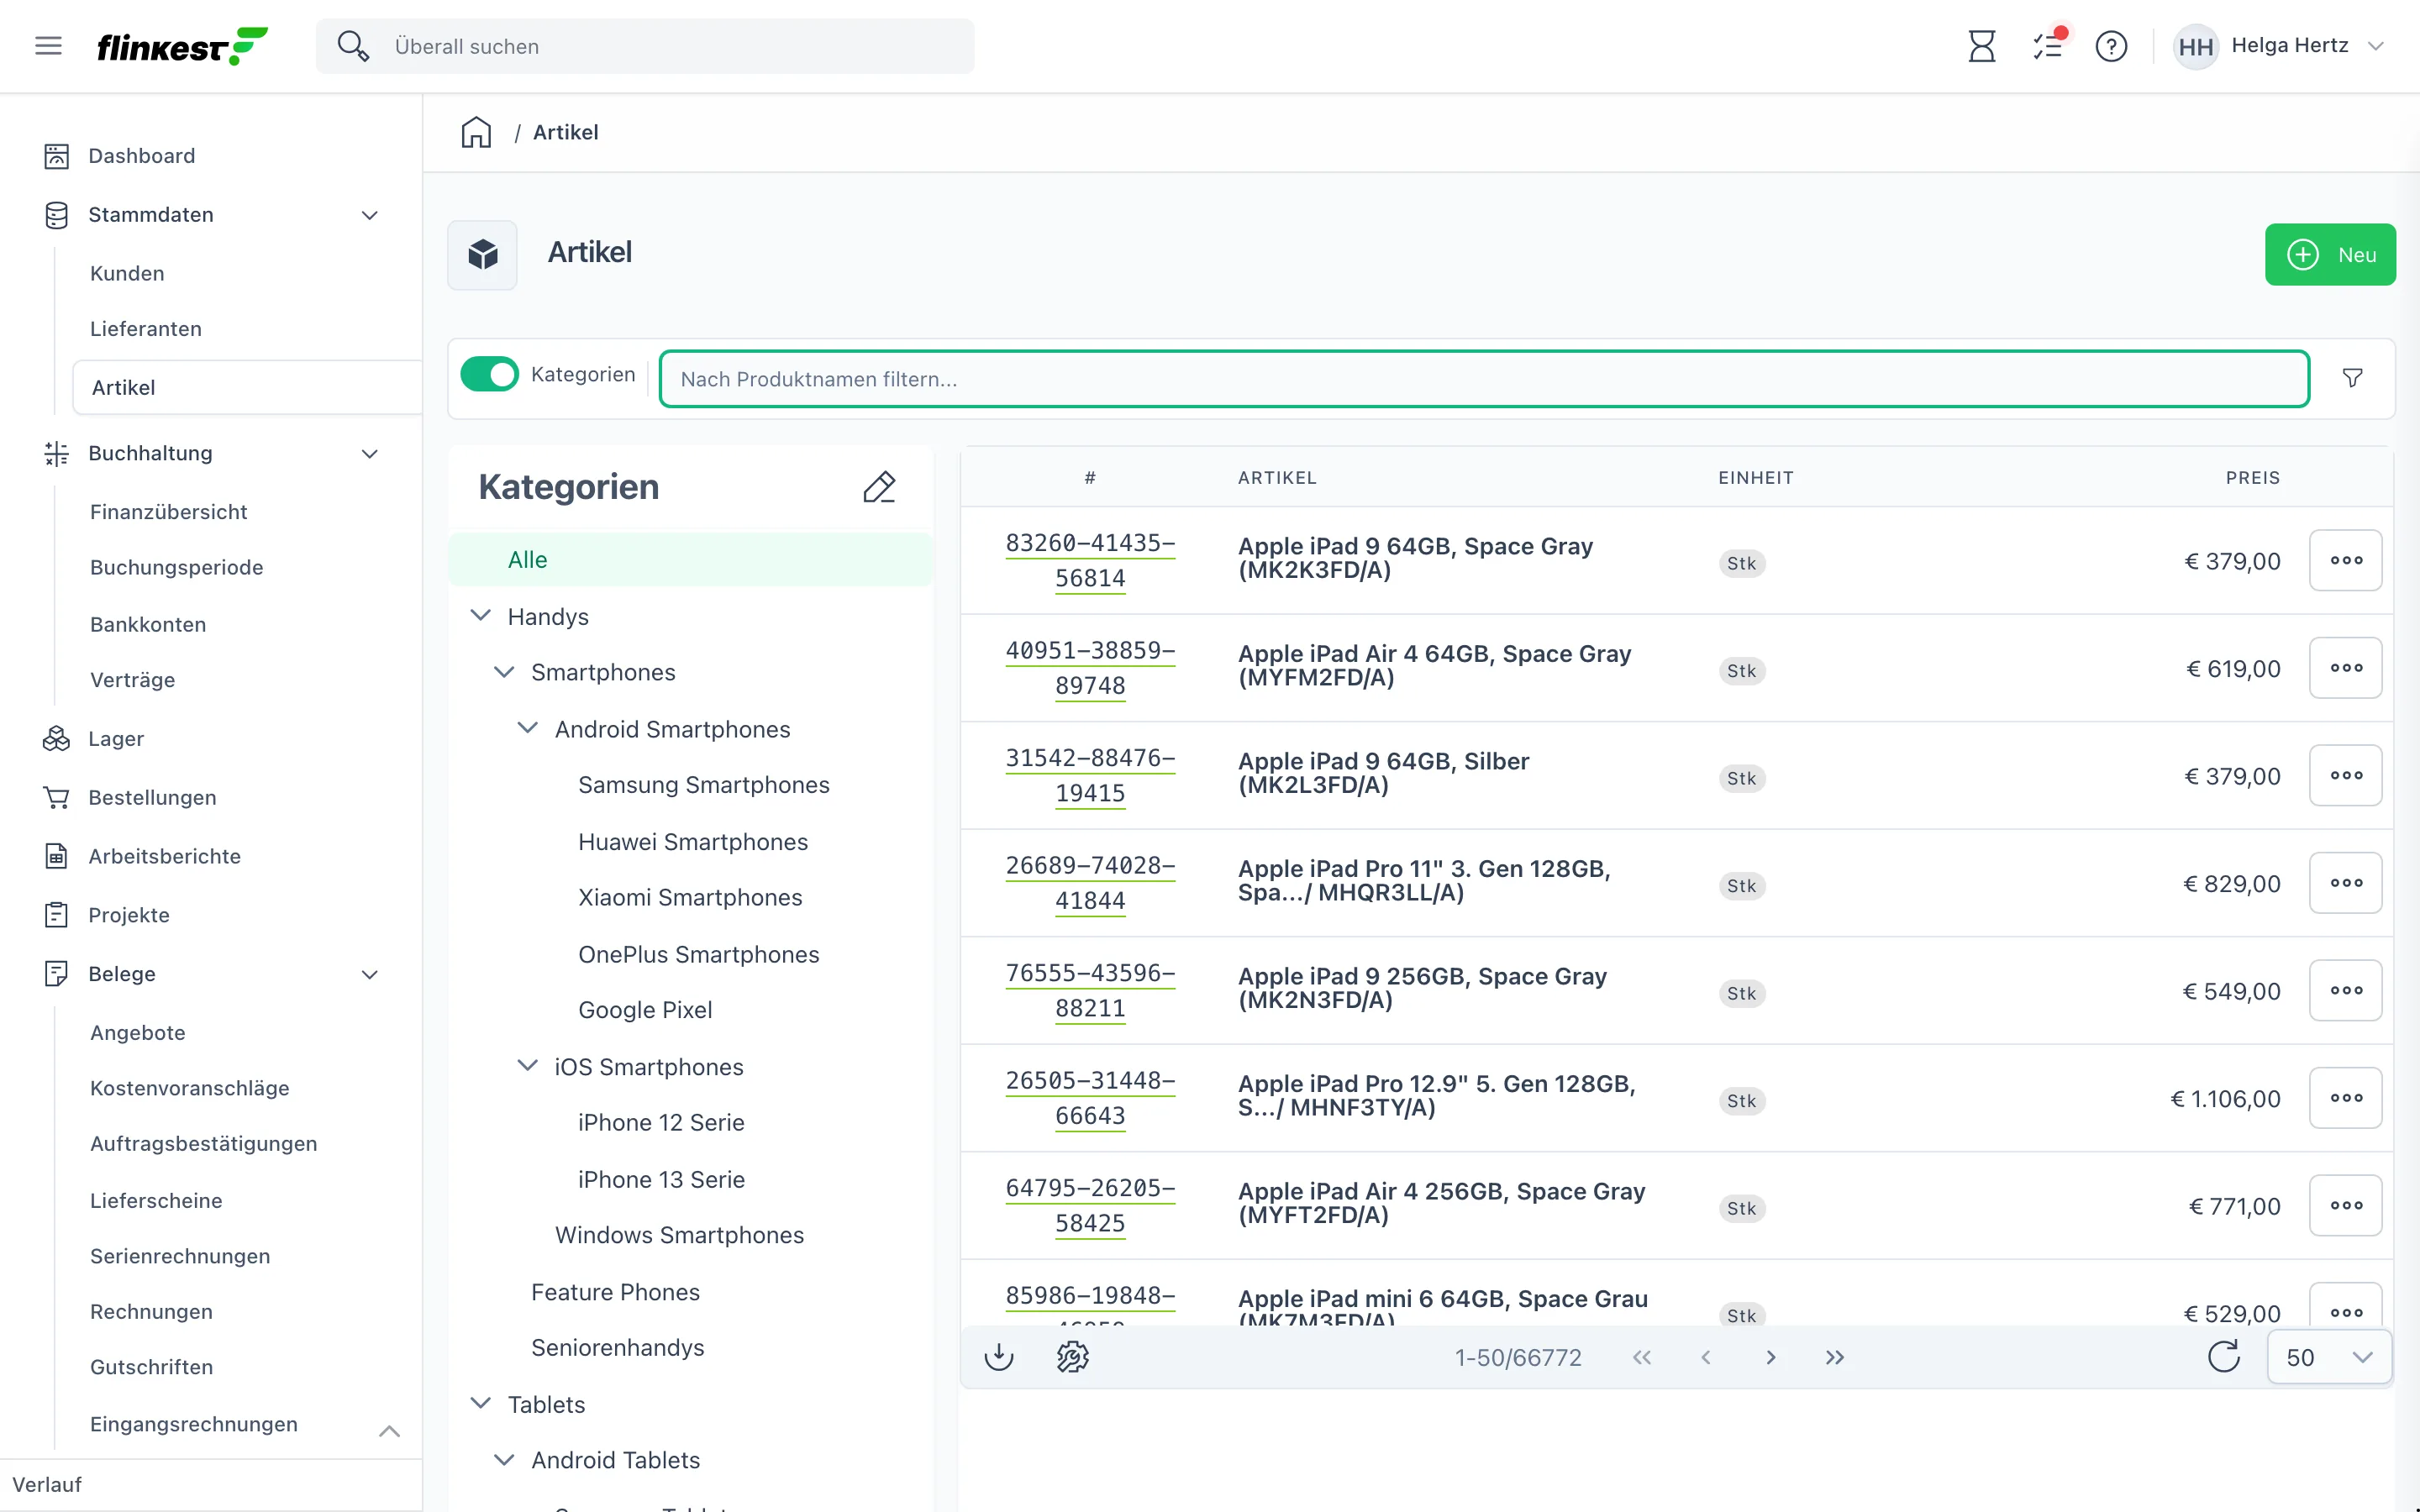Open table settings gear icon
Screen dimensions: 2420x1512
pyautogui.click(x=1072, y=1357)
